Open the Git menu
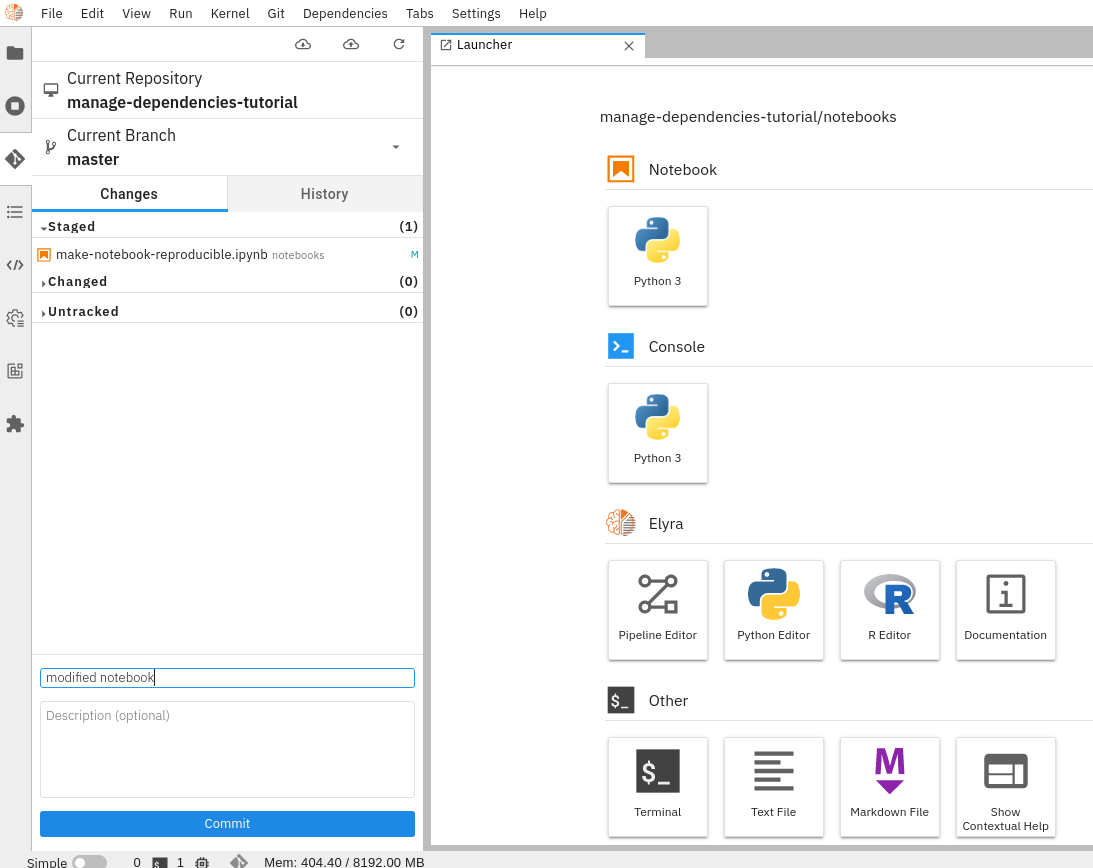1093x868 pixels. (276, 13)
